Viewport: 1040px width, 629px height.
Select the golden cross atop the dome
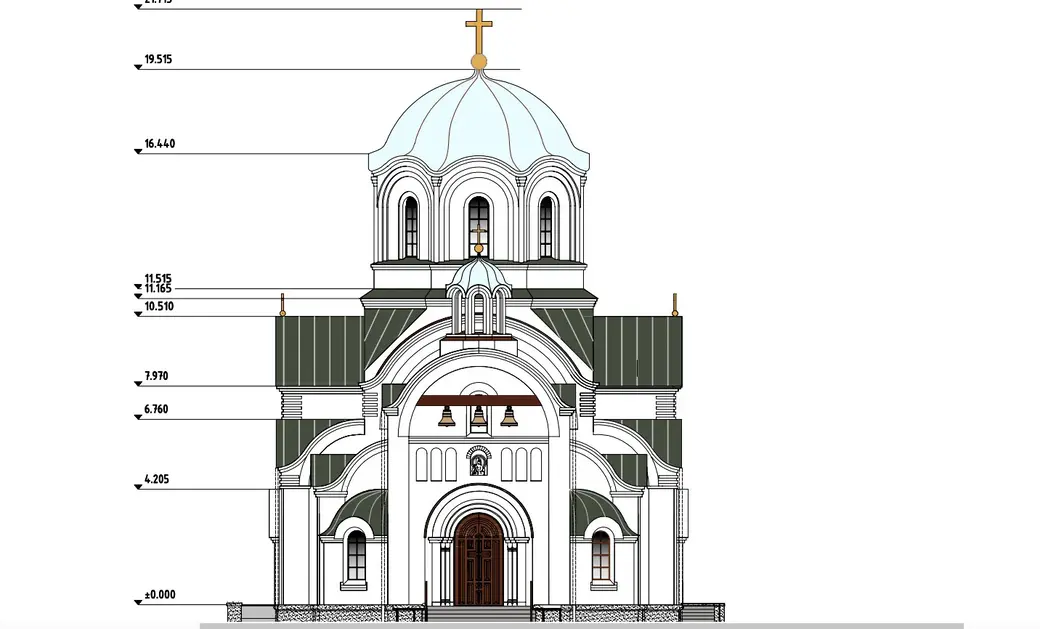pos(480,27)
